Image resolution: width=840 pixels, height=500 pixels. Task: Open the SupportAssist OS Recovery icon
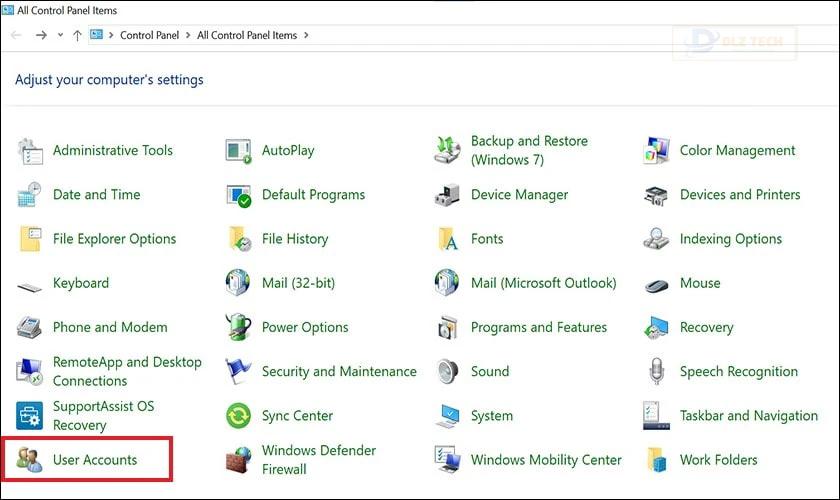[29, 416]
